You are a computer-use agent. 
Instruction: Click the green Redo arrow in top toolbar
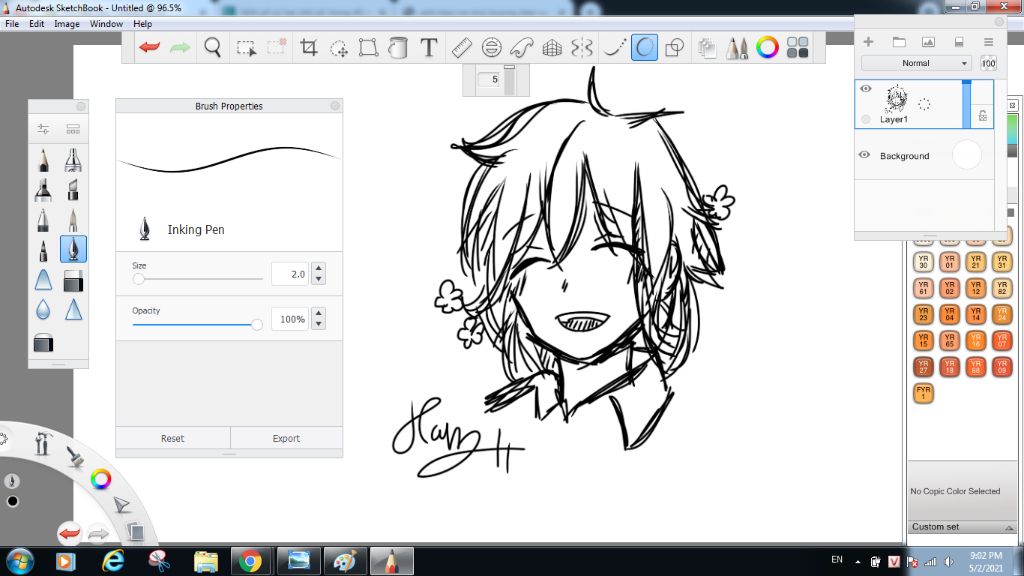click(180, 48)
